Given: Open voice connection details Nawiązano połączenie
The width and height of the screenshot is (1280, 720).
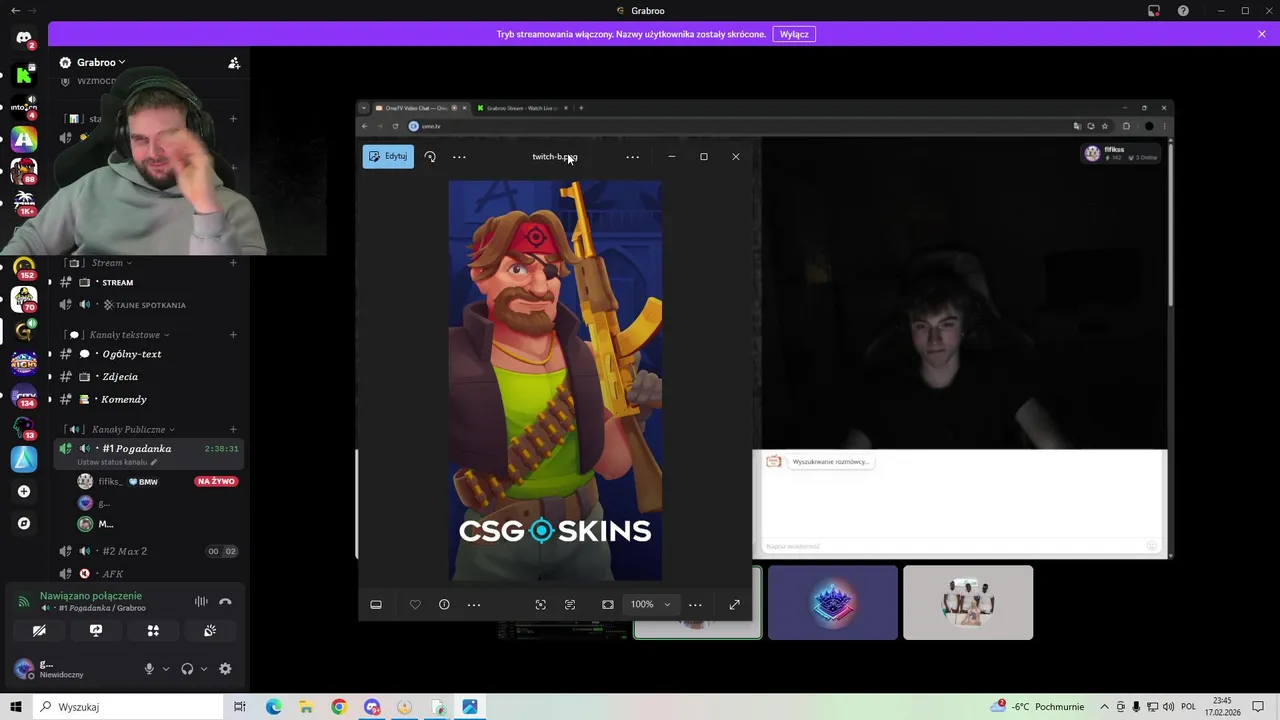Looking at the screenshot, I should coord(91,596).
